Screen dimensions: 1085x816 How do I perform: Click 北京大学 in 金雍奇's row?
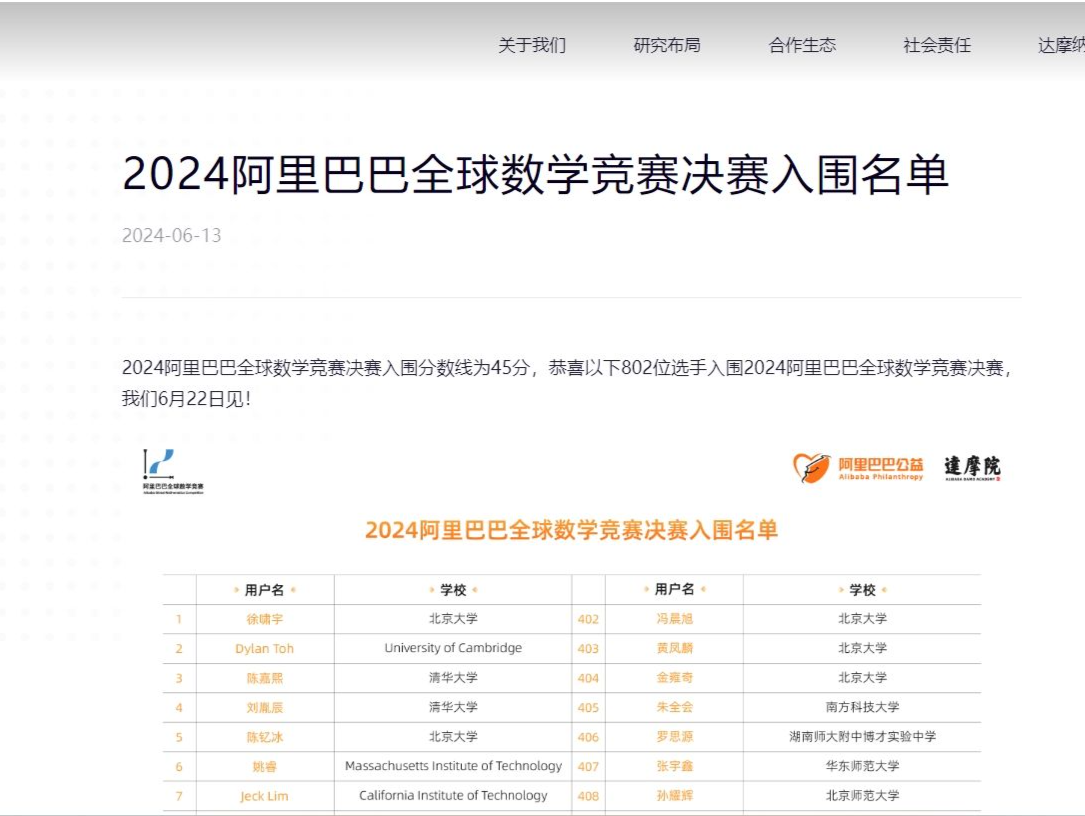(x=862, y=678)
